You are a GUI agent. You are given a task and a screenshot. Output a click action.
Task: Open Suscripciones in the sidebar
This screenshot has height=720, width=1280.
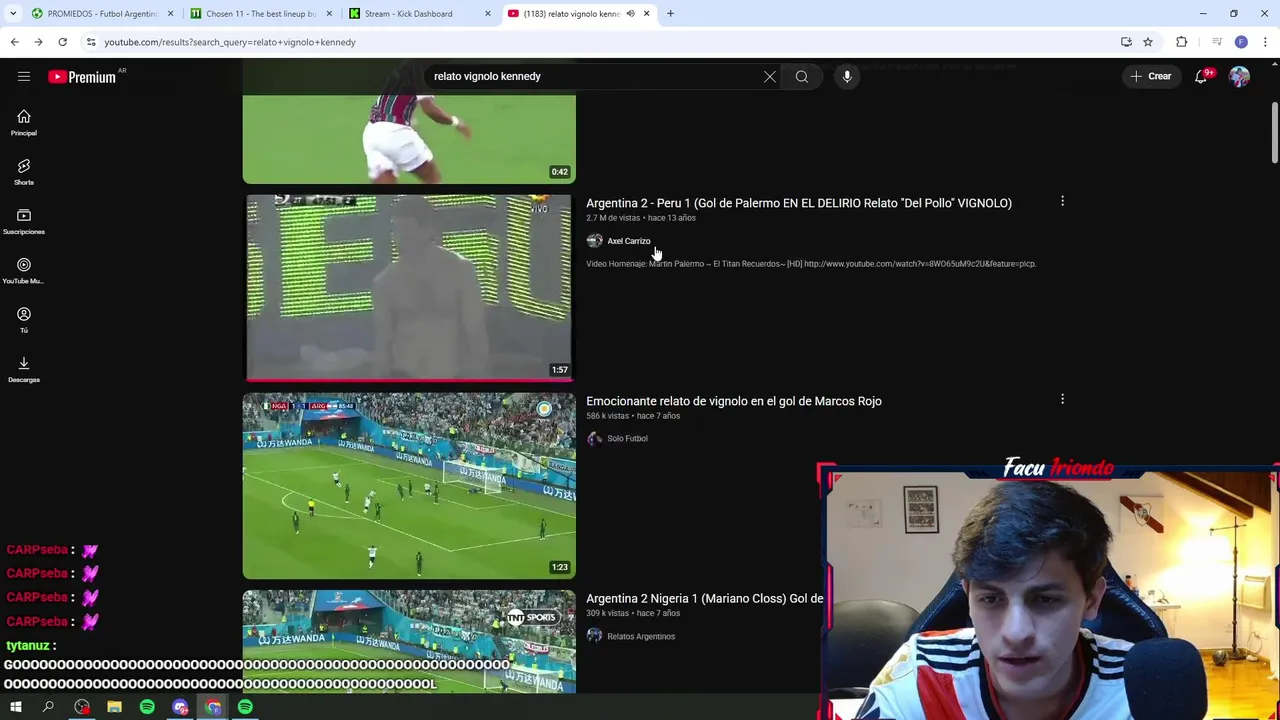[24, 222]
